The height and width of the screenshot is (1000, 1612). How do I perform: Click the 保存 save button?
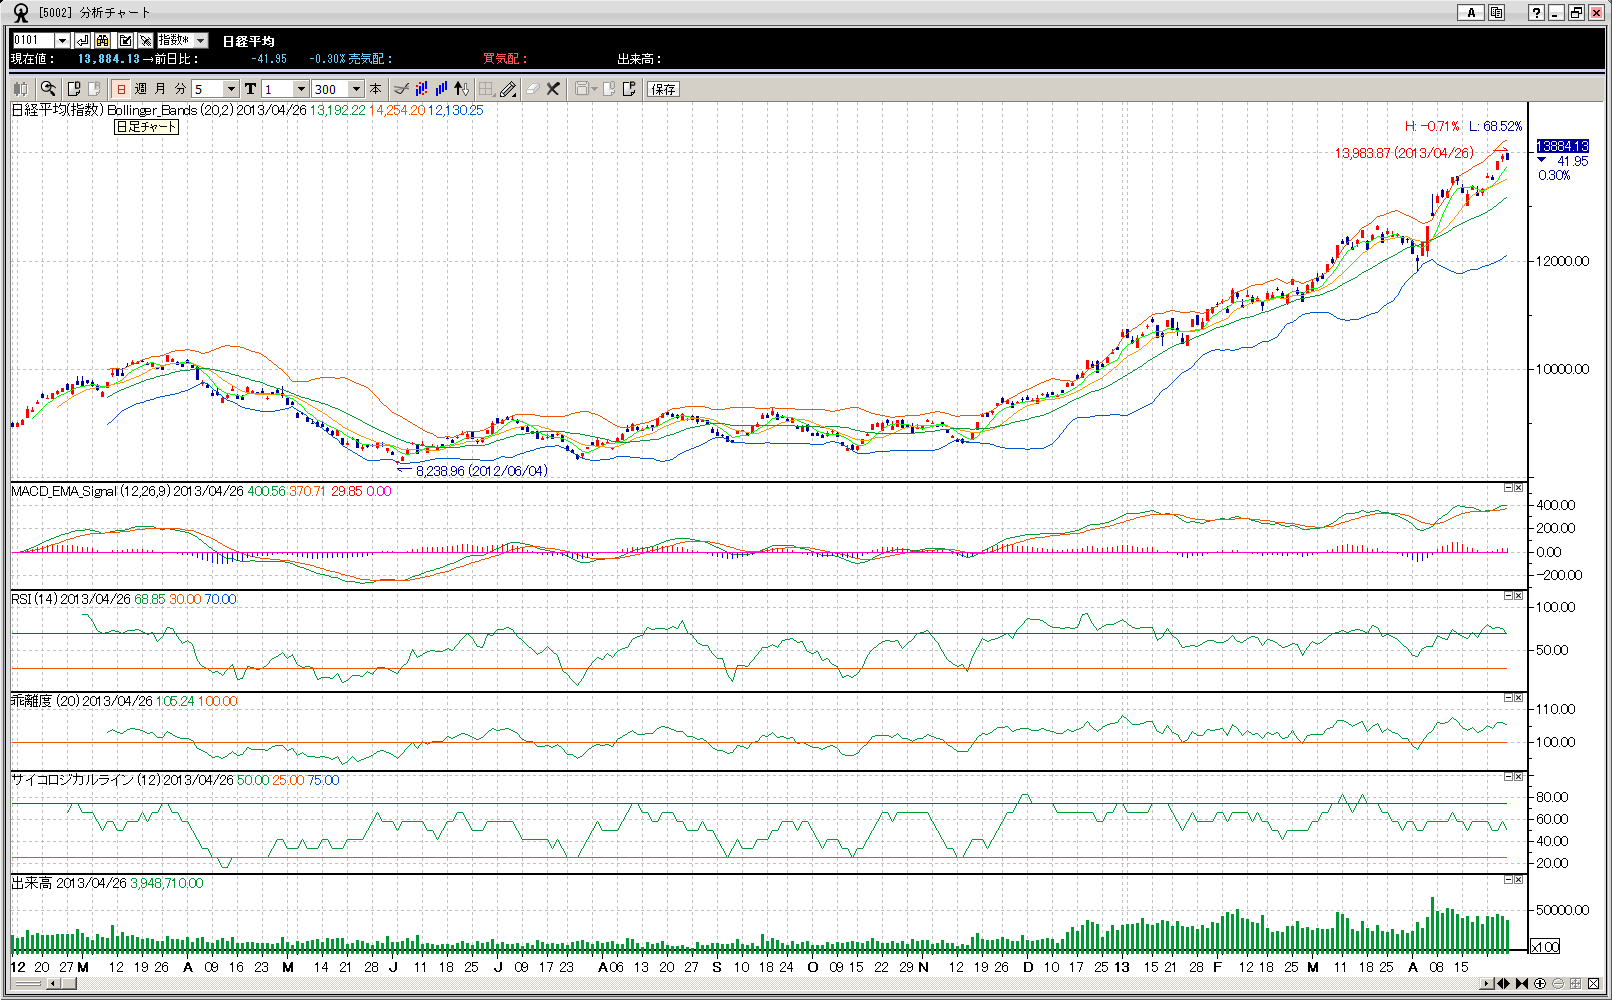coord(663,89)
